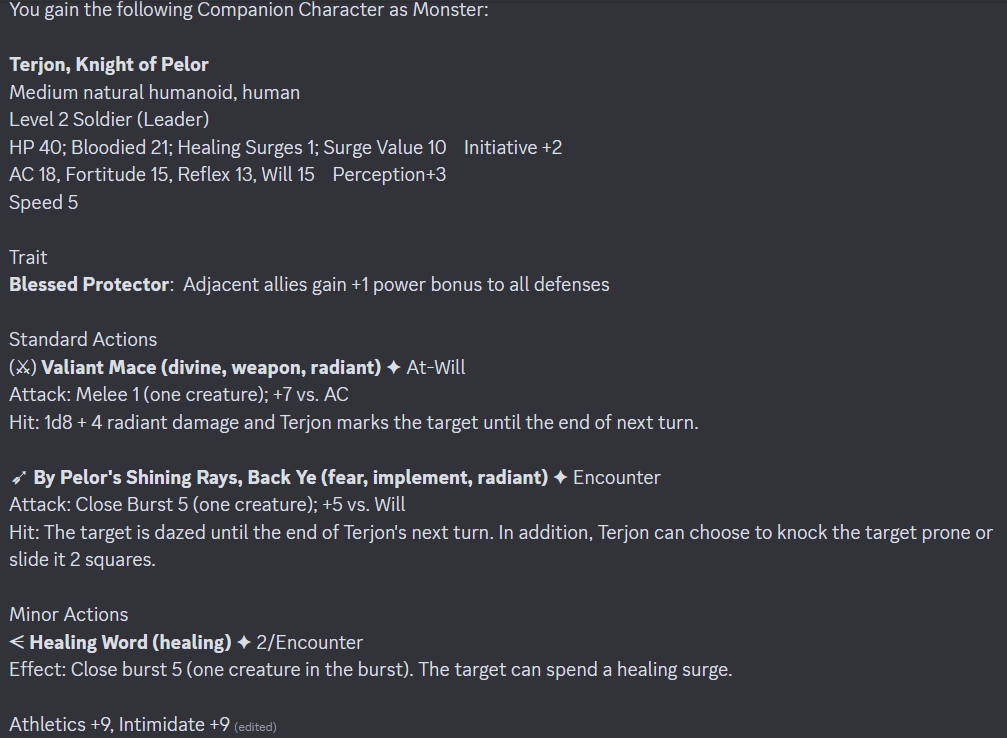The height and width of the screenshot is (738, 1007).
Task: Click the ranged arrow icon before By Pelor's
Action: pyautogui.click(x=19, y=478)
